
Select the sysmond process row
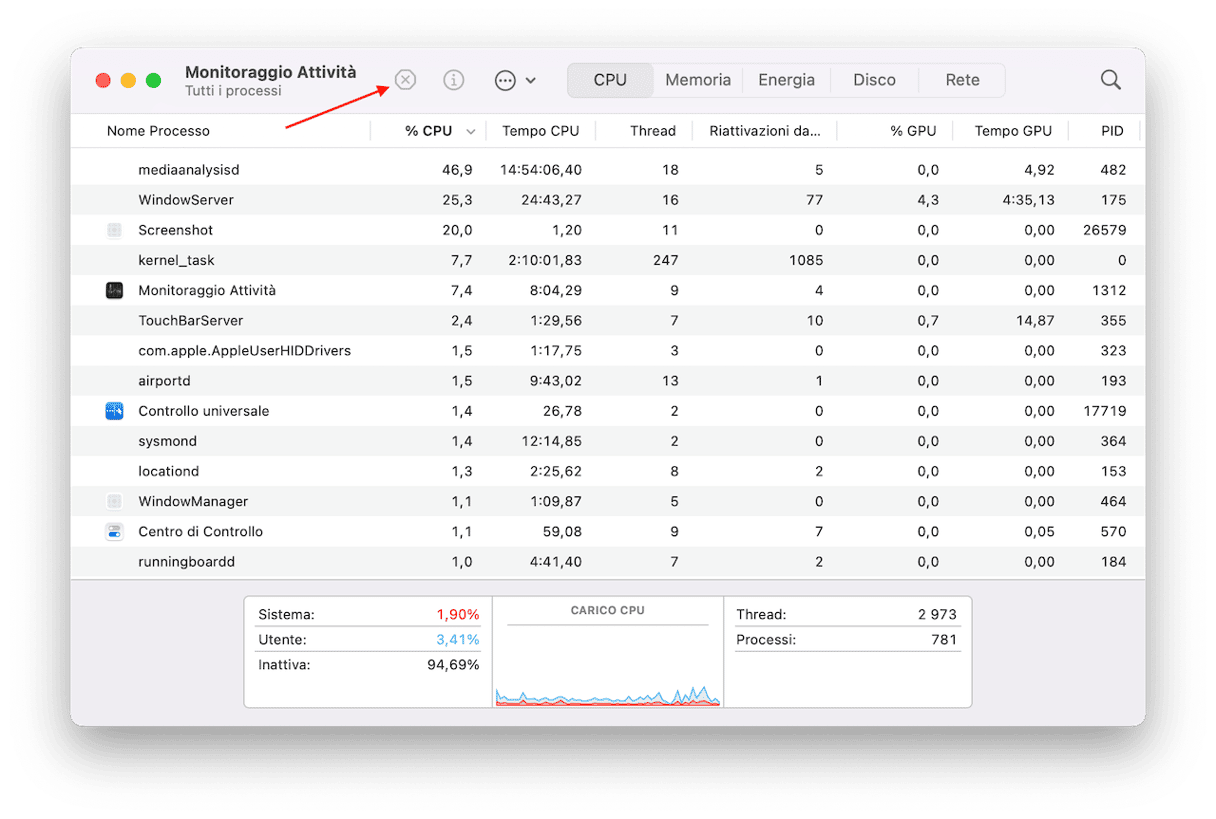pos(608,441)
